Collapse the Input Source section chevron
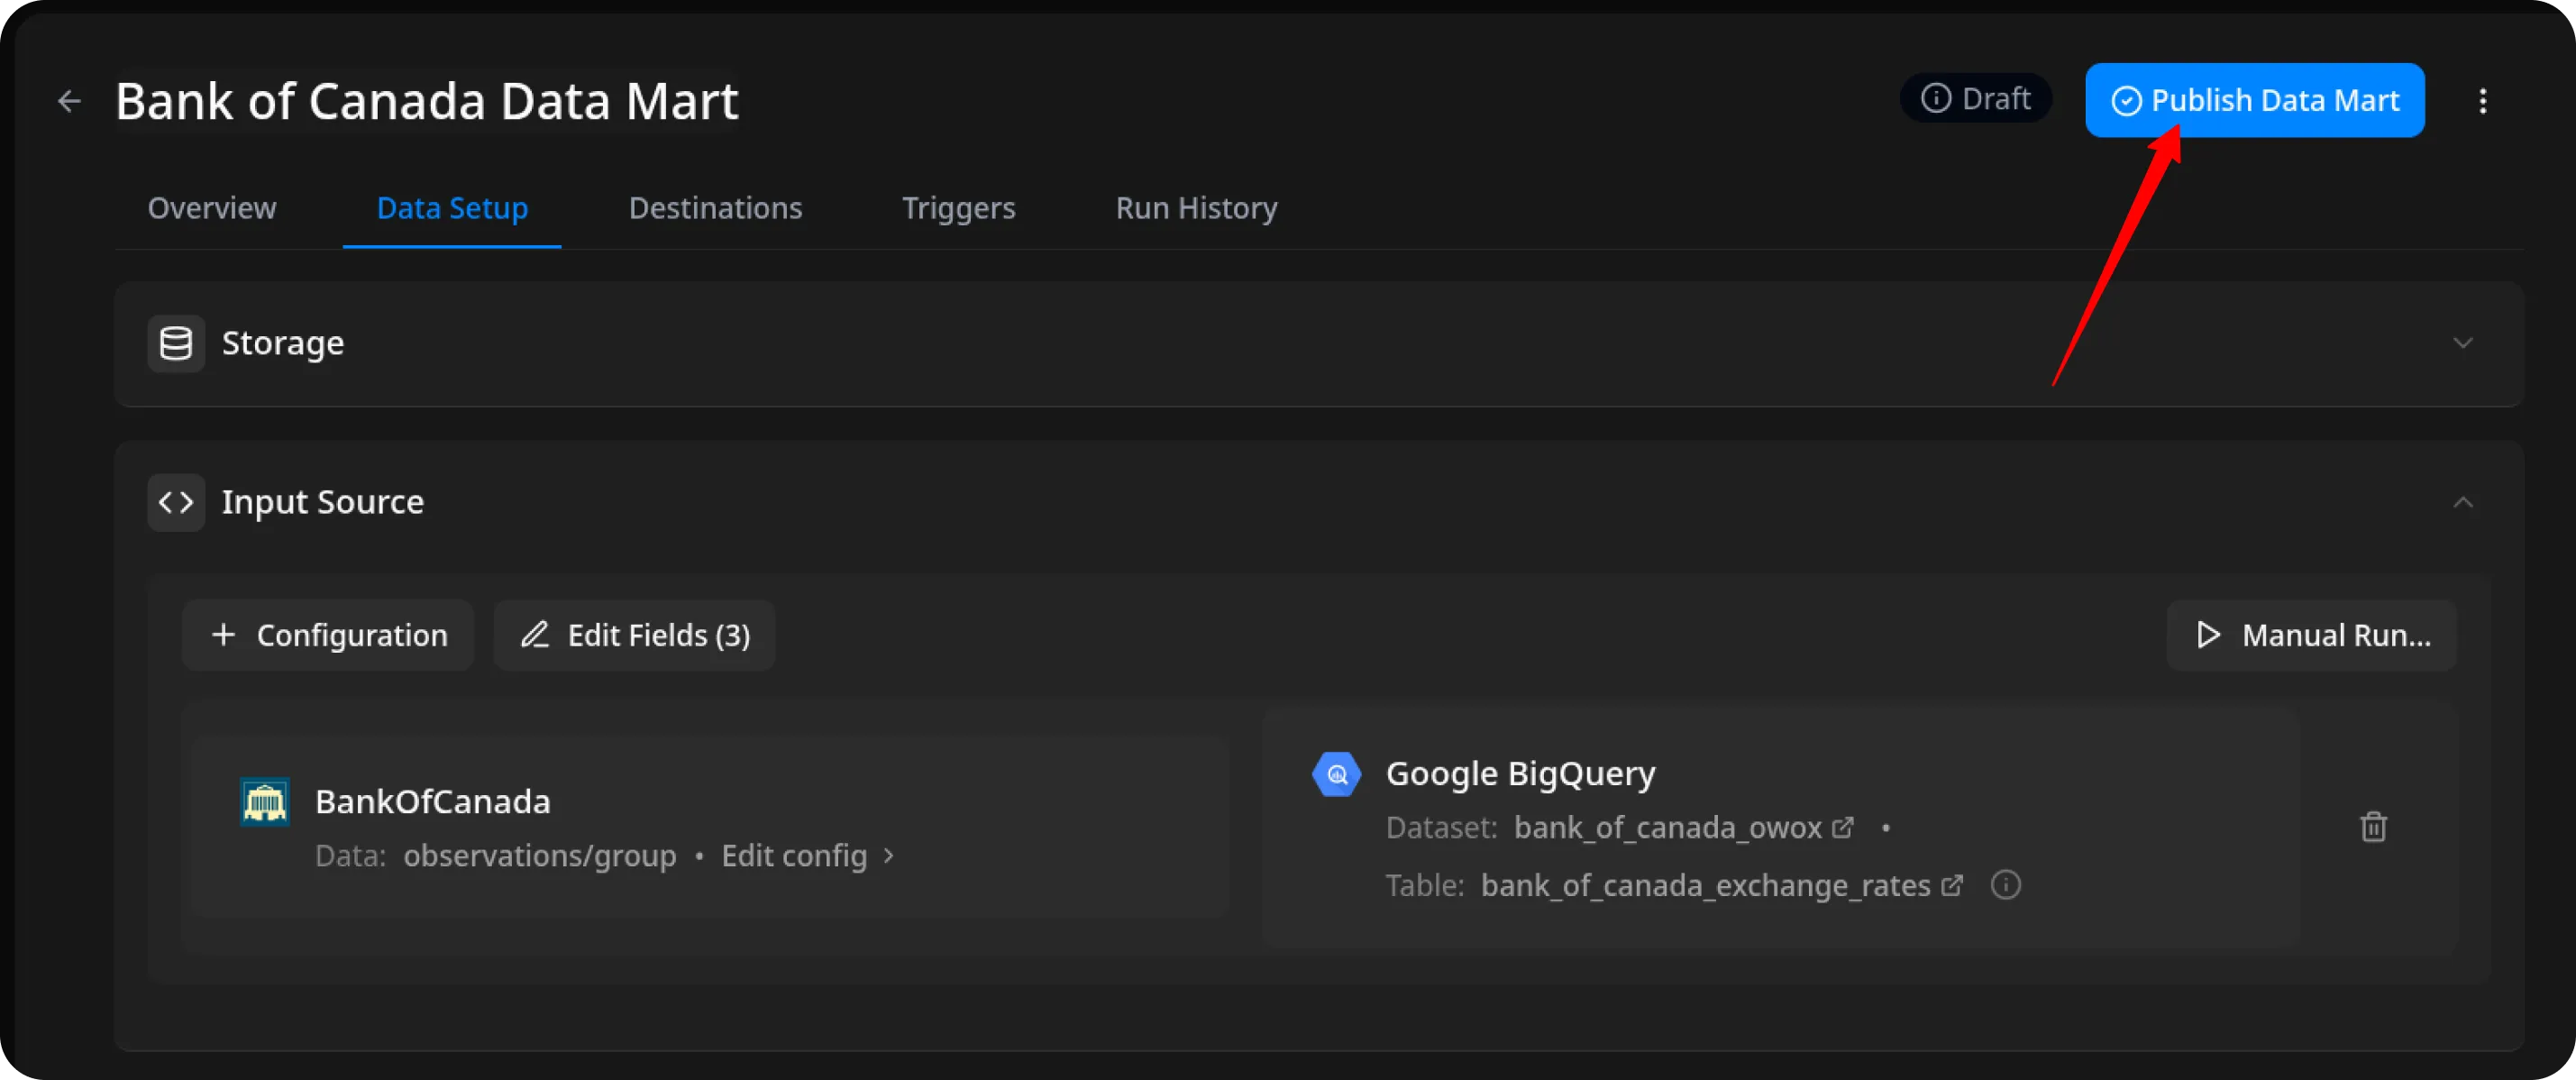Viewport: 2576px width, 1080px height. point(2462,502)
